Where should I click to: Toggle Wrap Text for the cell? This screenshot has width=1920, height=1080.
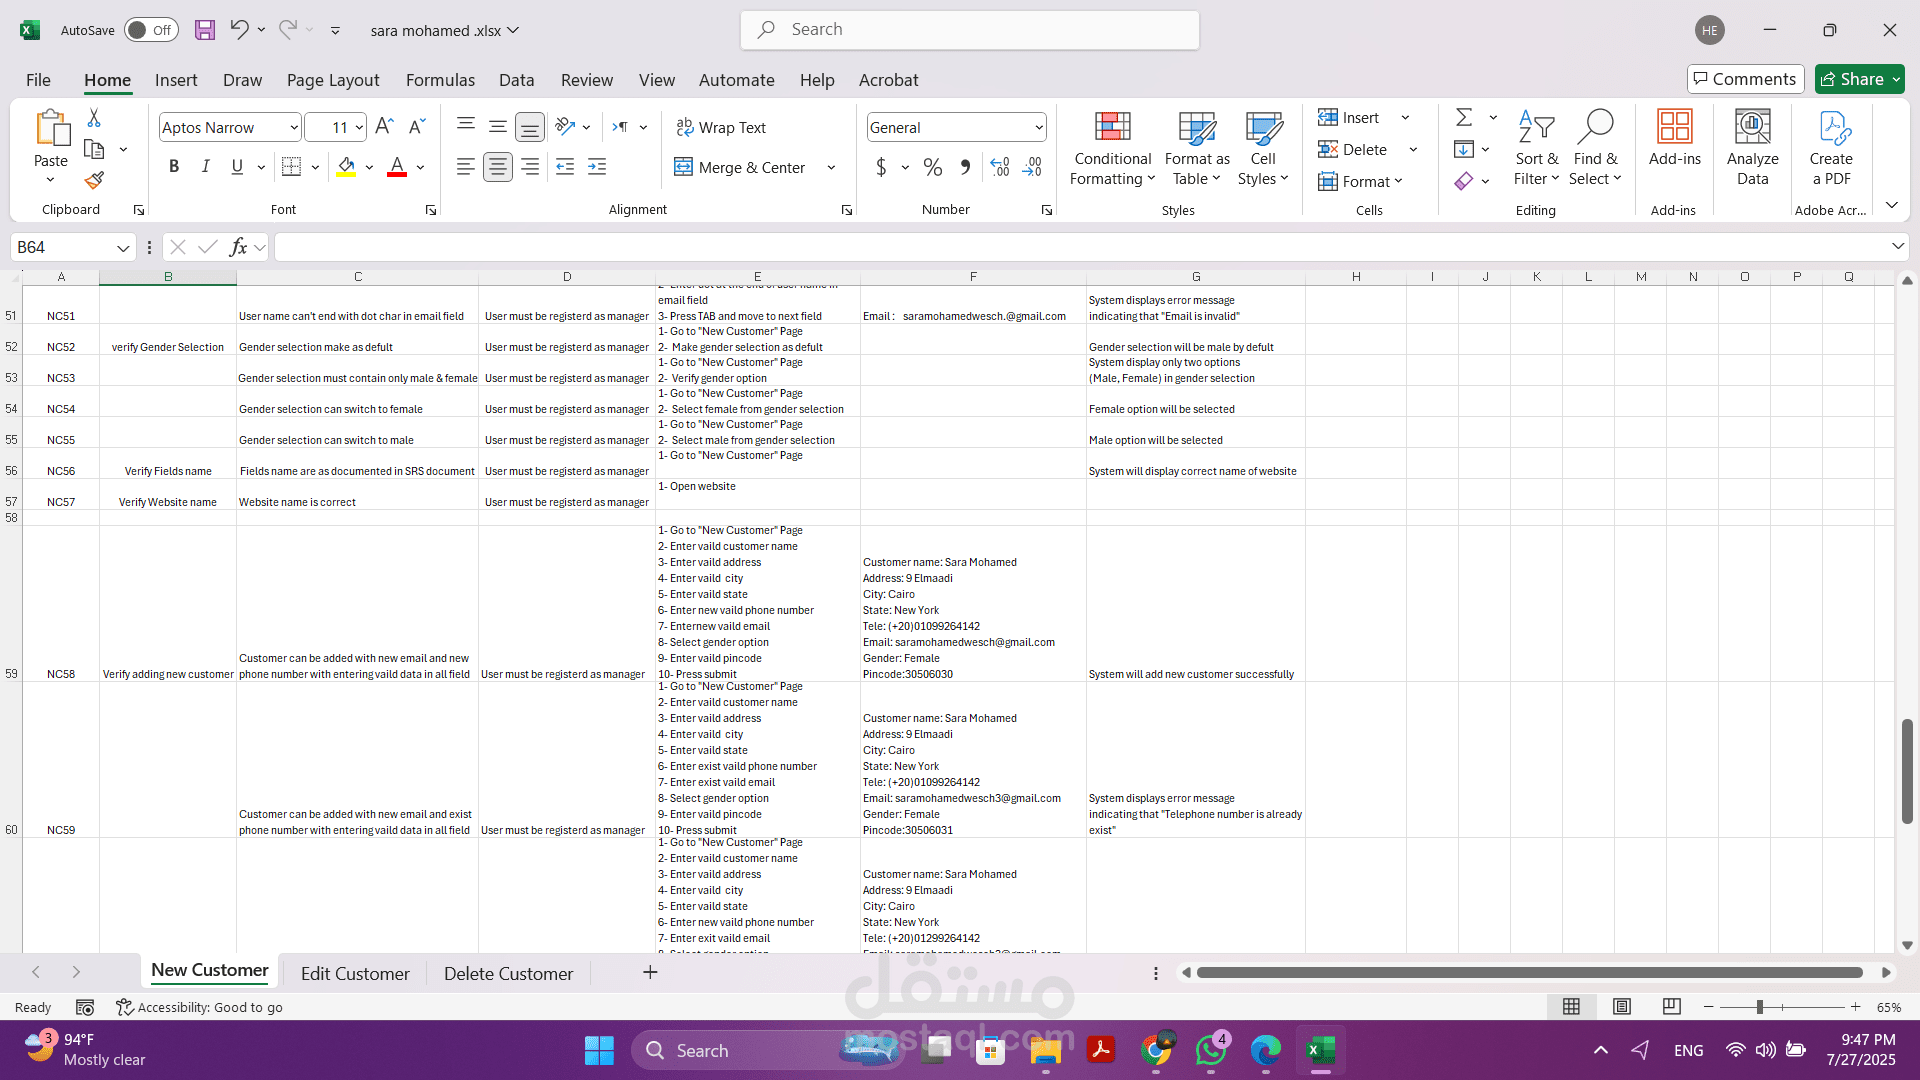(721, 127)
